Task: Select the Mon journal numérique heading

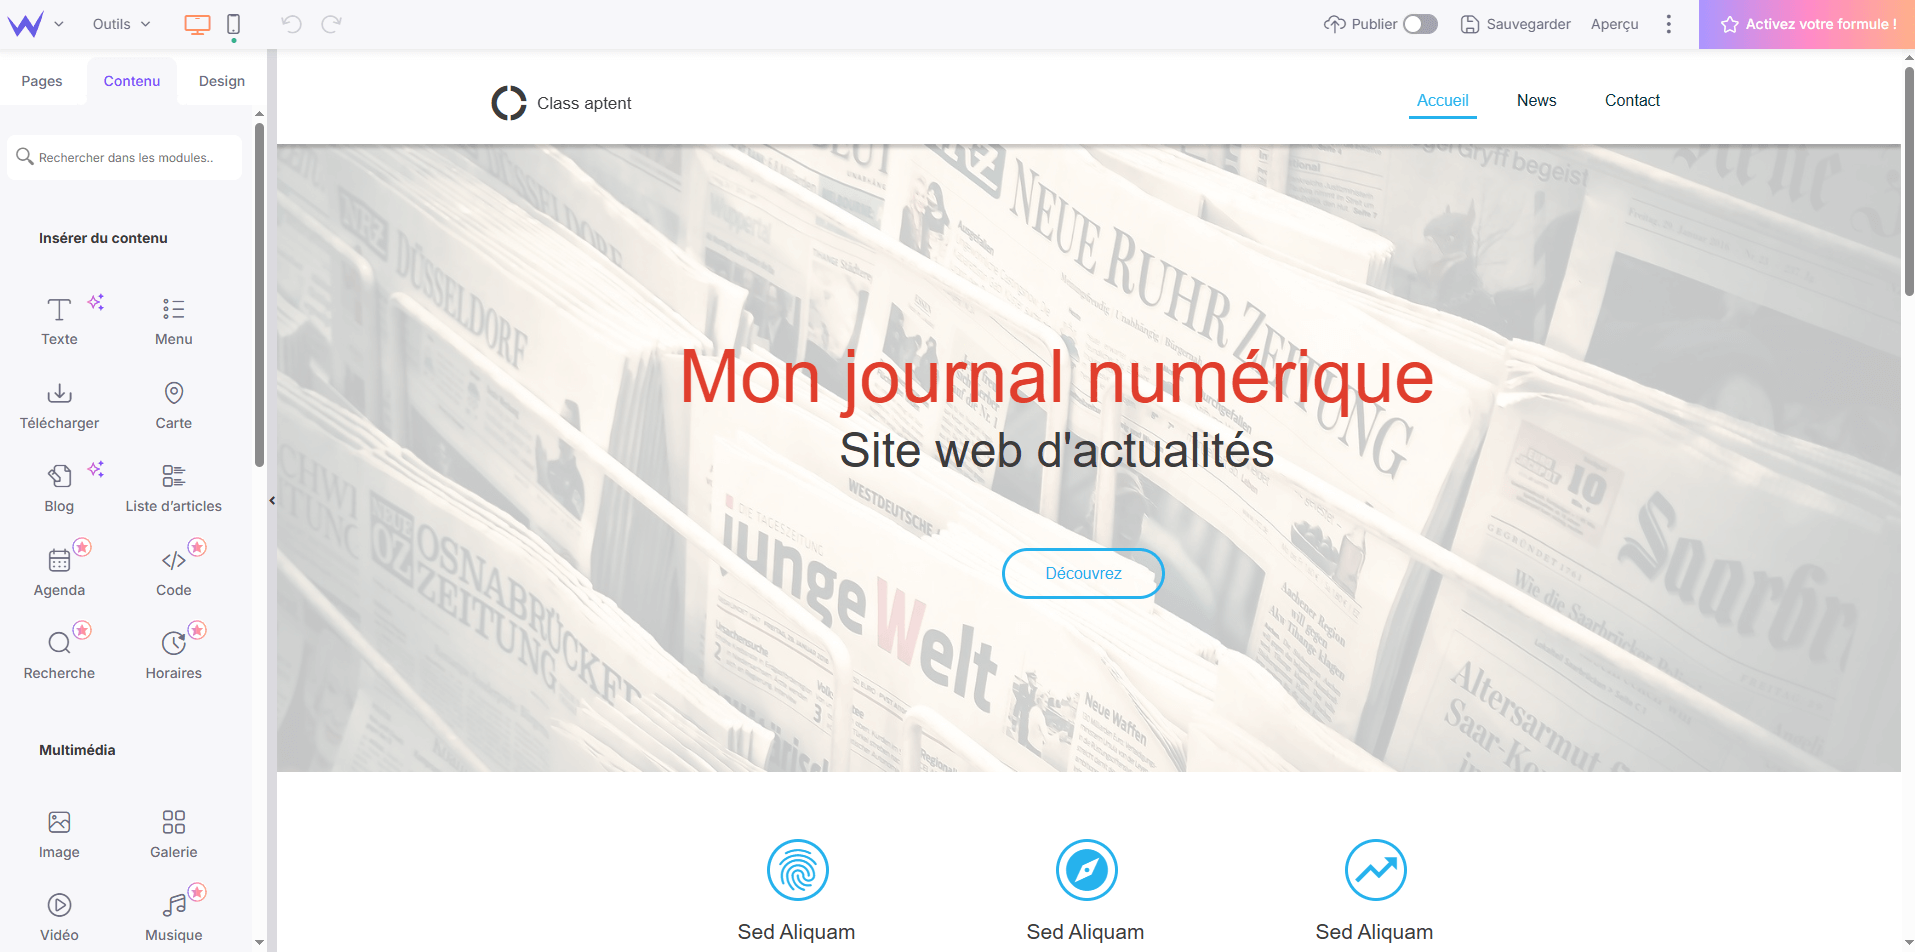Action: click(x=1057, y=377)
